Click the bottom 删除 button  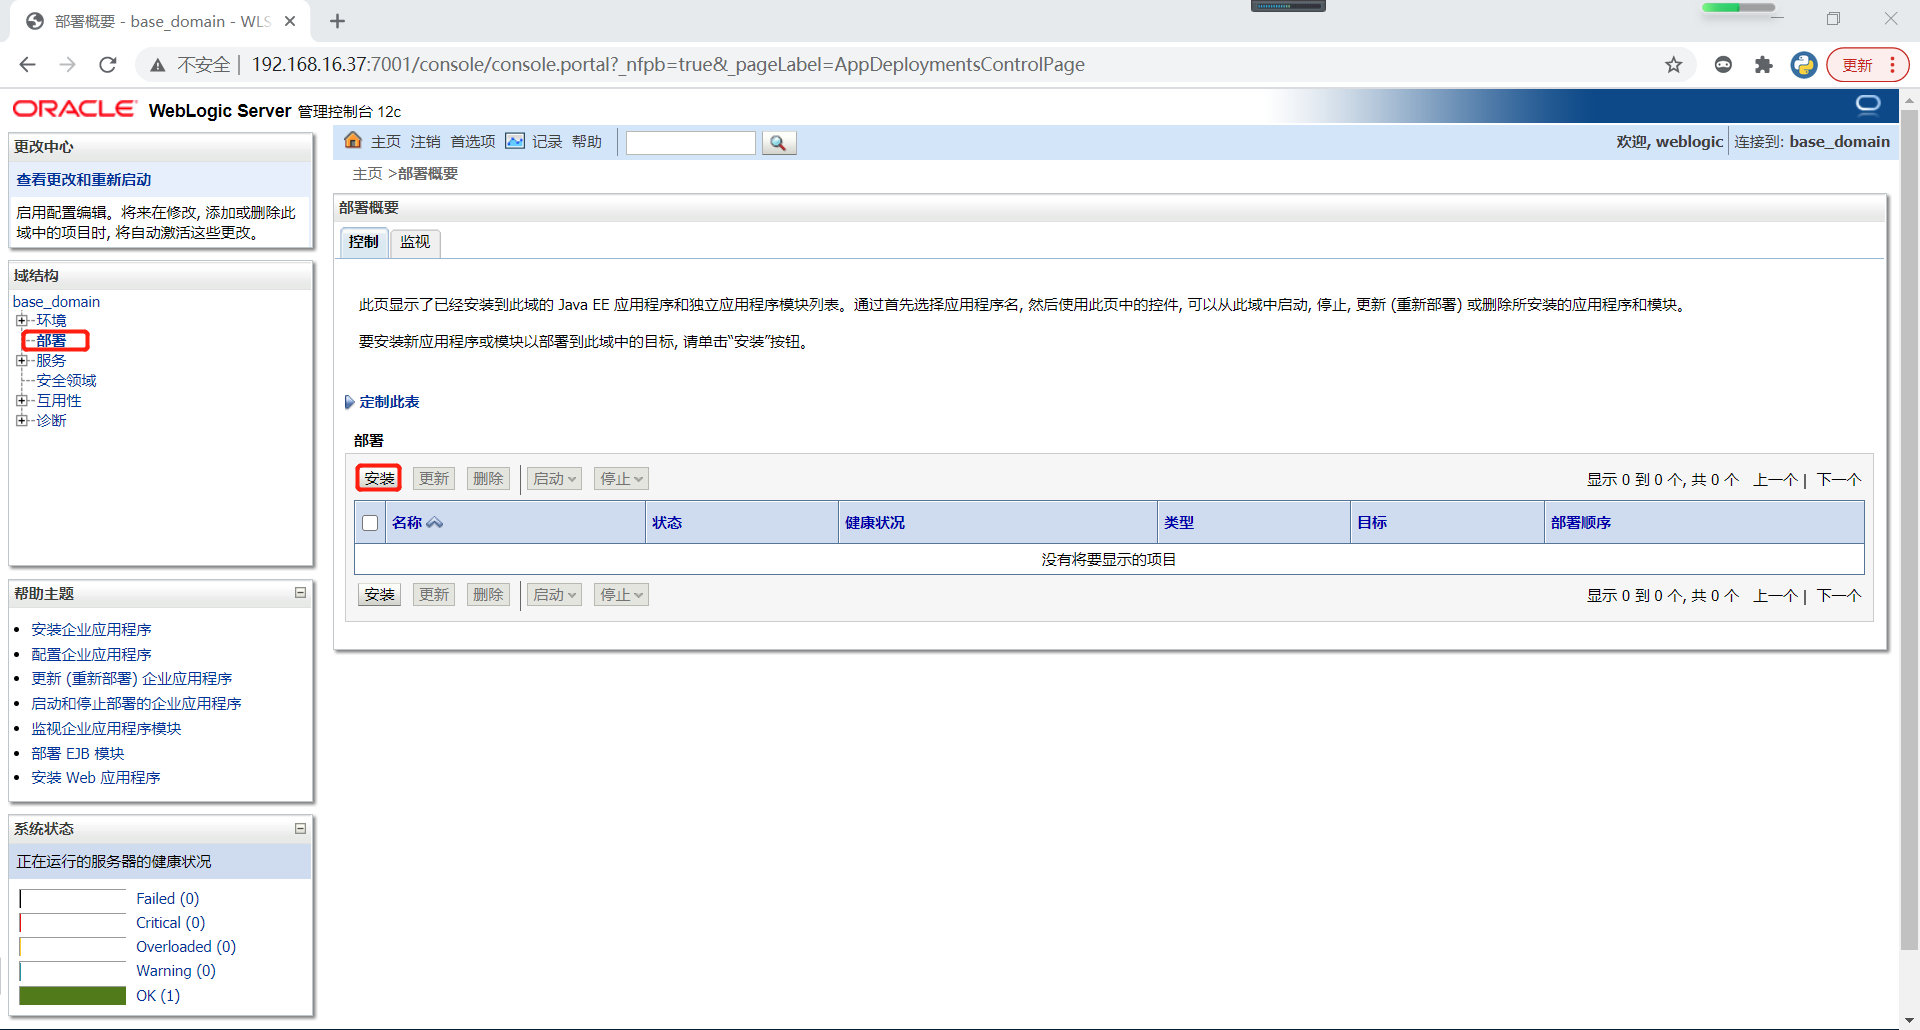pyautogui.click(x=488, y=595)
